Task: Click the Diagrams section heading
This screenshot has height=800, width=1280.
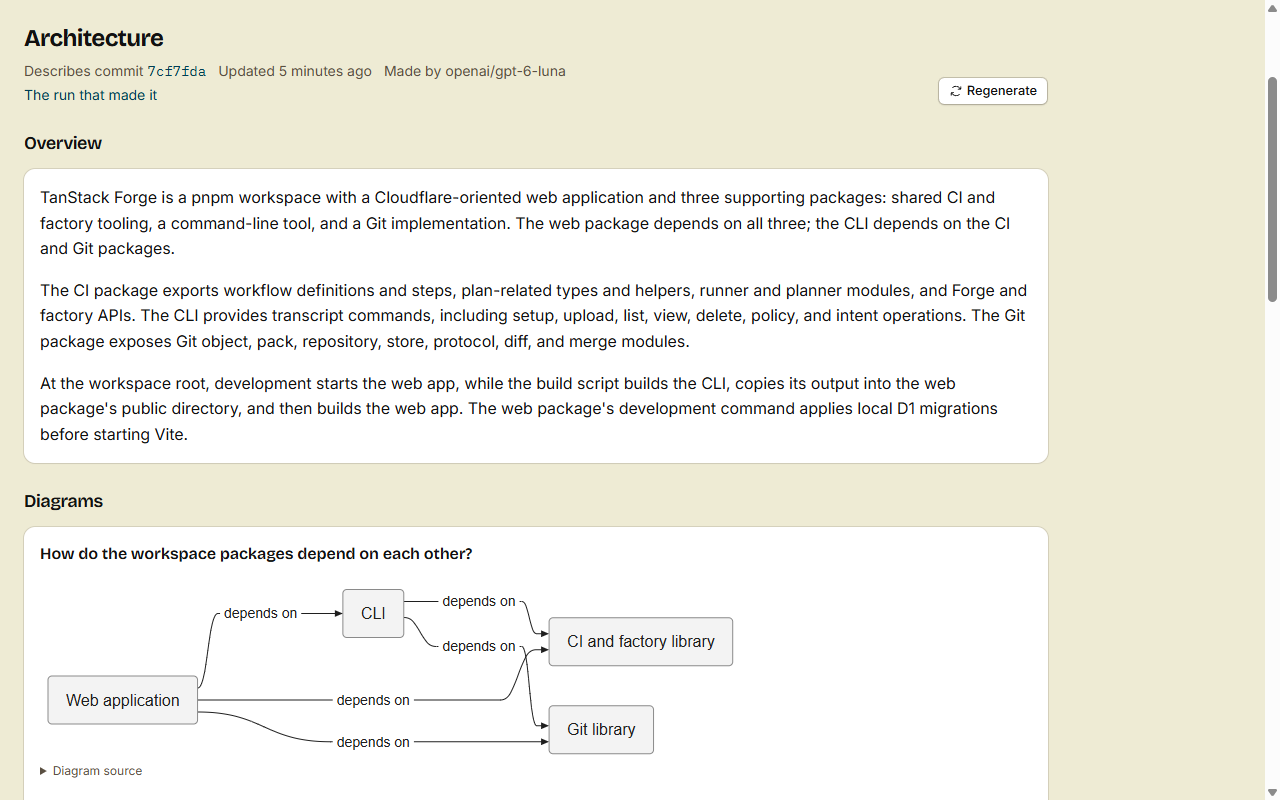Action: pyautogui.click(x=64, y=501)
